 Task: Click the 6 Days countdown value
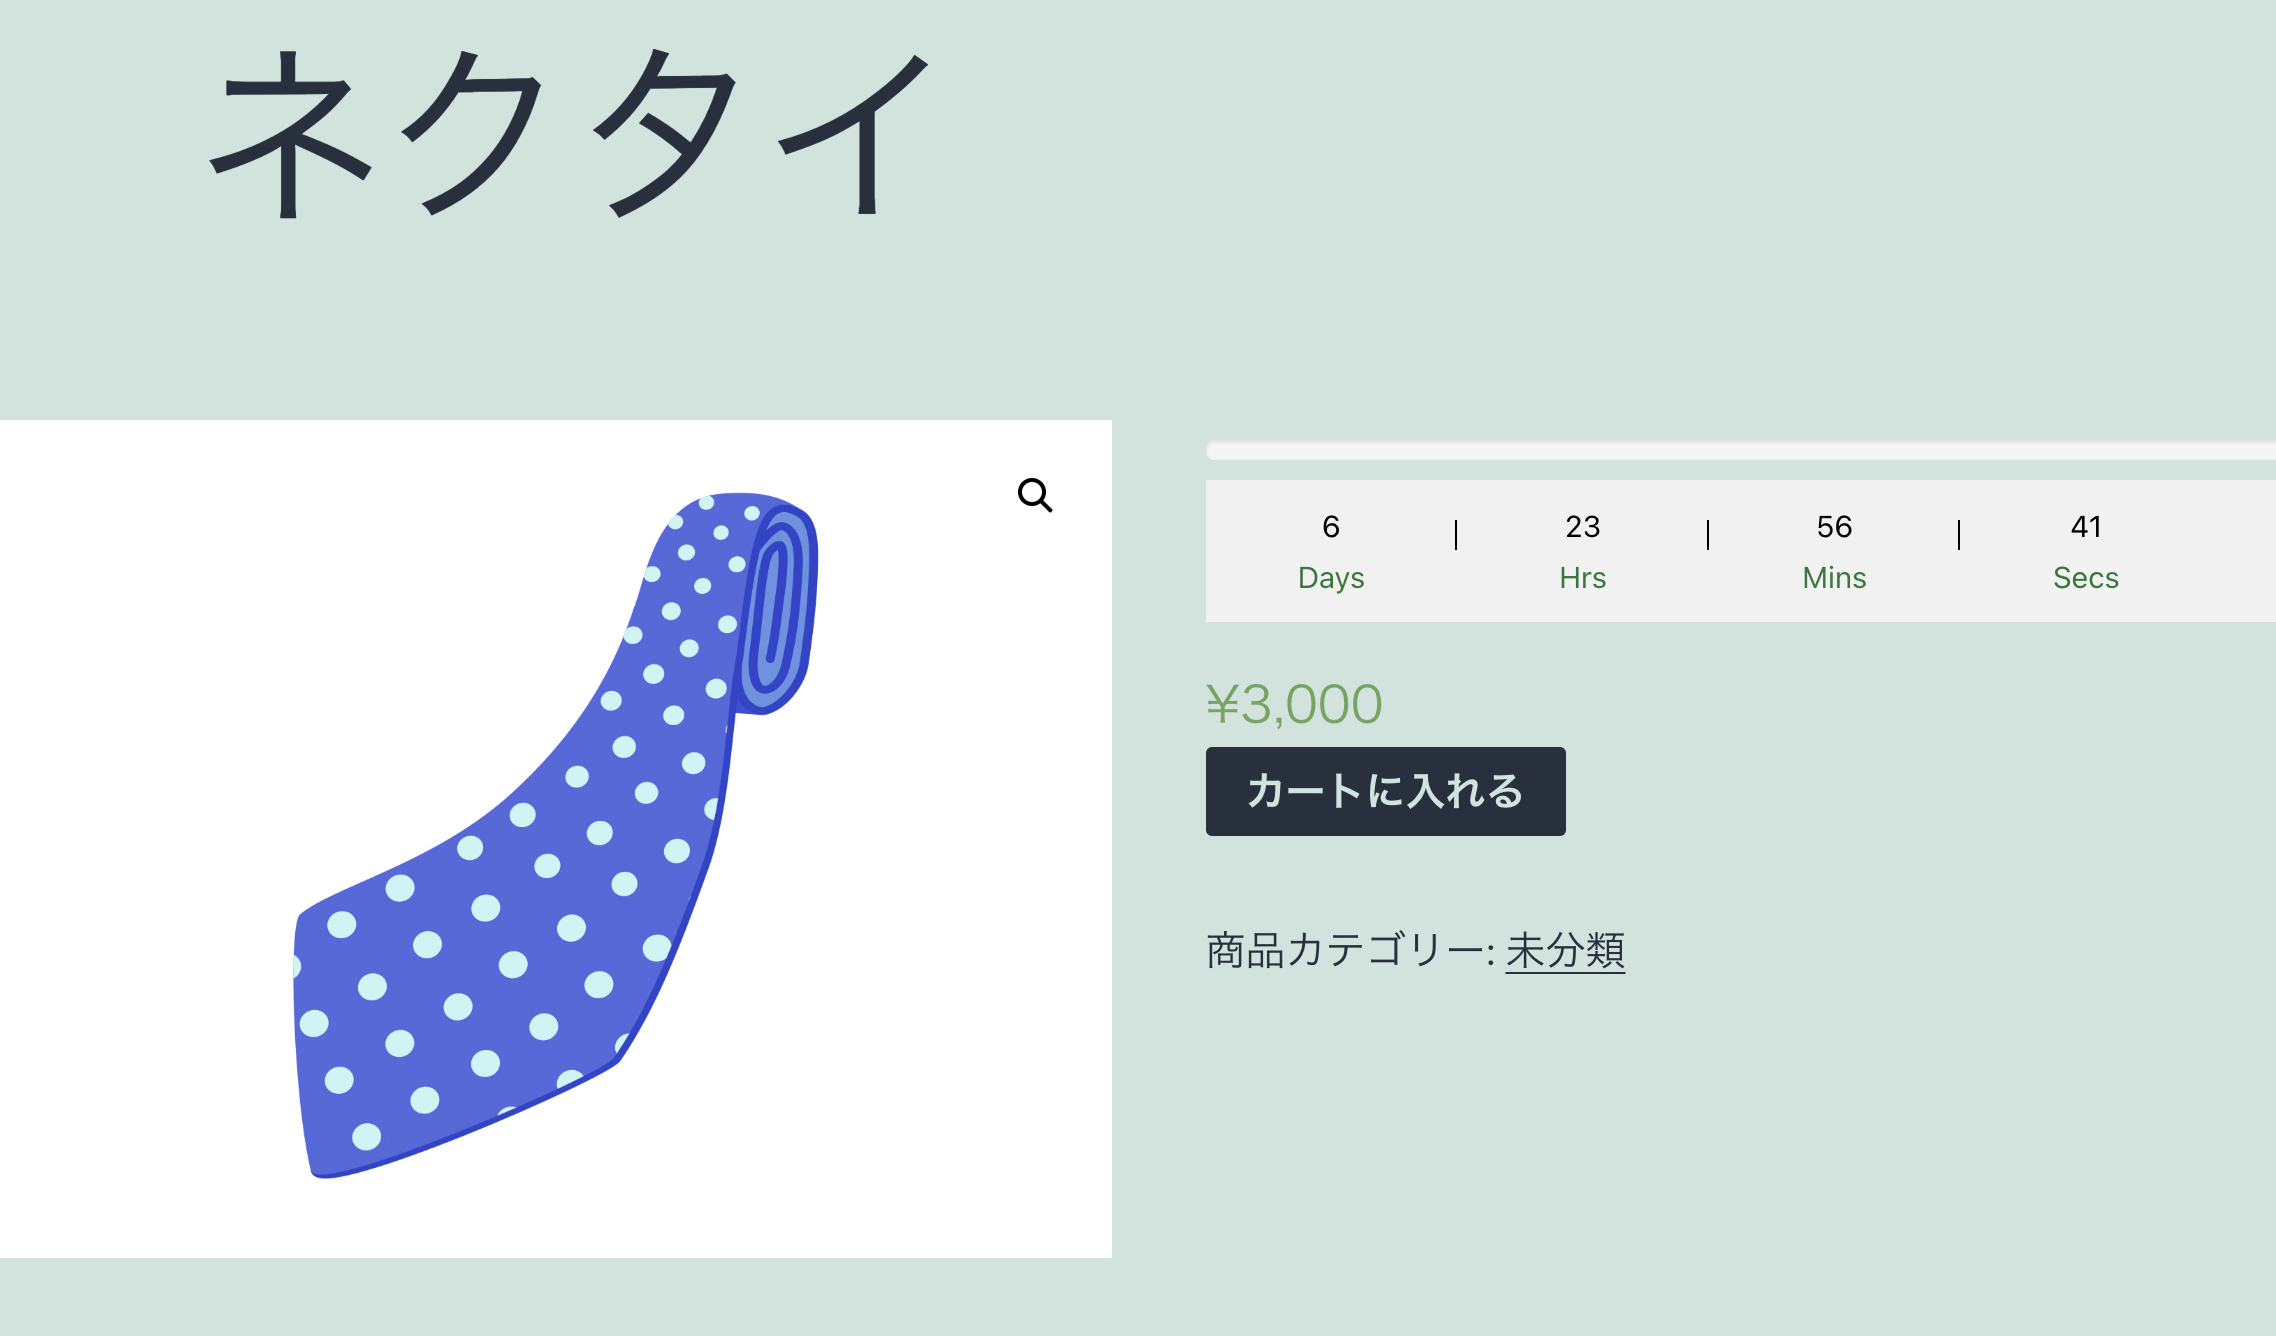tap(1331, 527)
